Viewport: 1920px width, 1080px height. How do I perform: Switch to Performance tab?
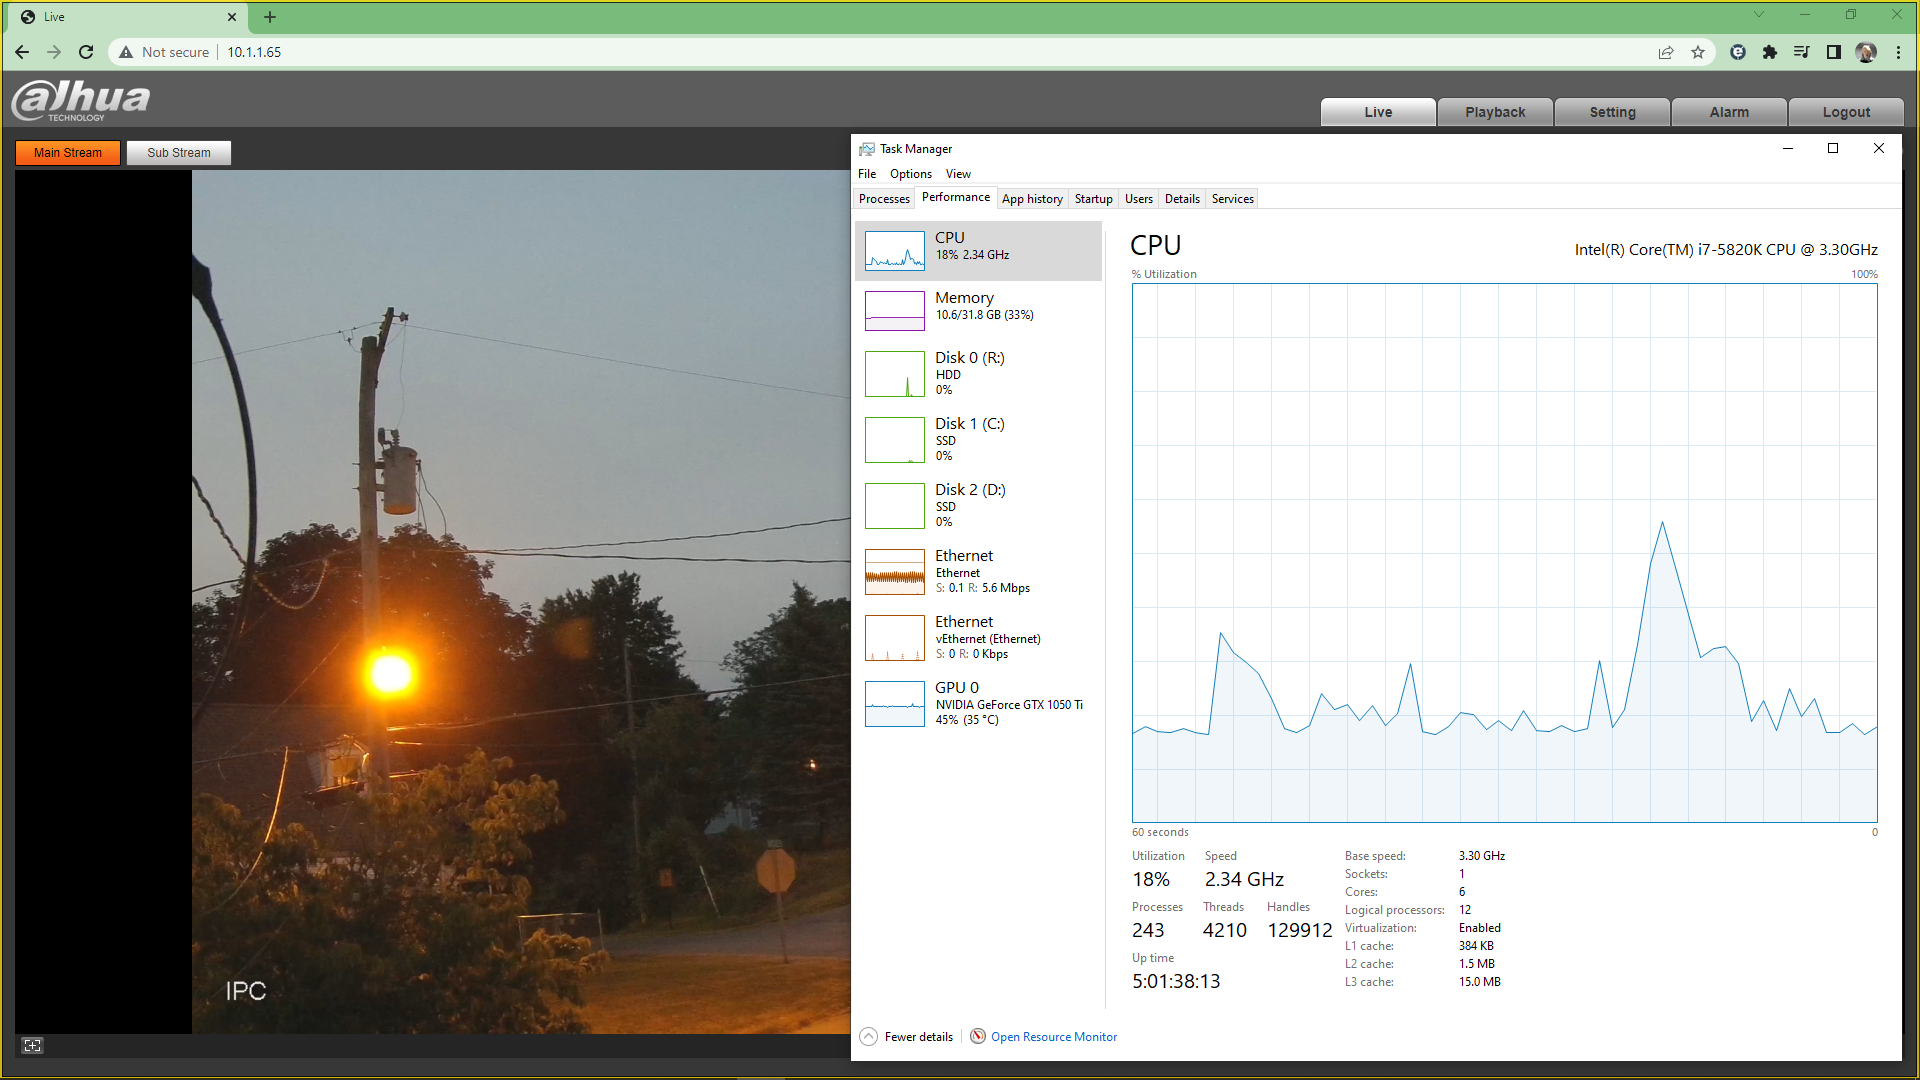956,197
